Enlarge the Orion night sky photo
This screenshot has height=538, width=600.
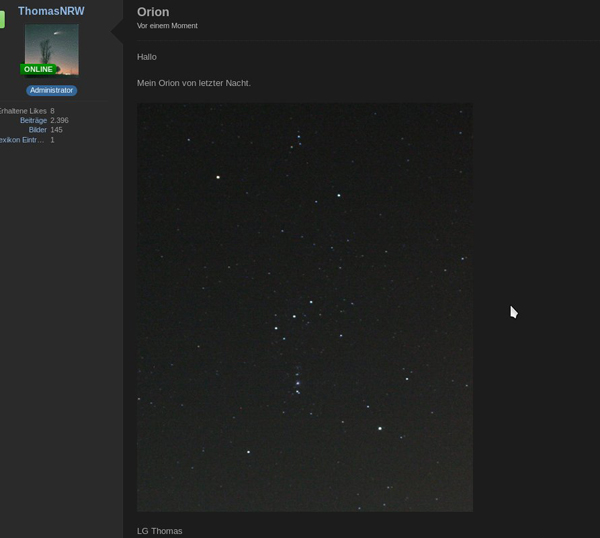pyautogui.click(x=305, y=307)
